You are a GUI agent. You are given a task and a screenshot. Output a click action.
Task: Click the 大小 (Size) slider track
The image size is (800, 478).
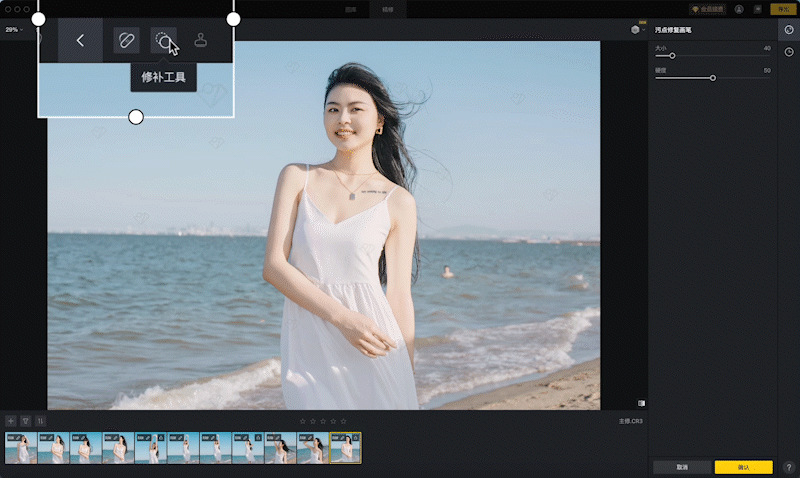click(x=712, y=56)
